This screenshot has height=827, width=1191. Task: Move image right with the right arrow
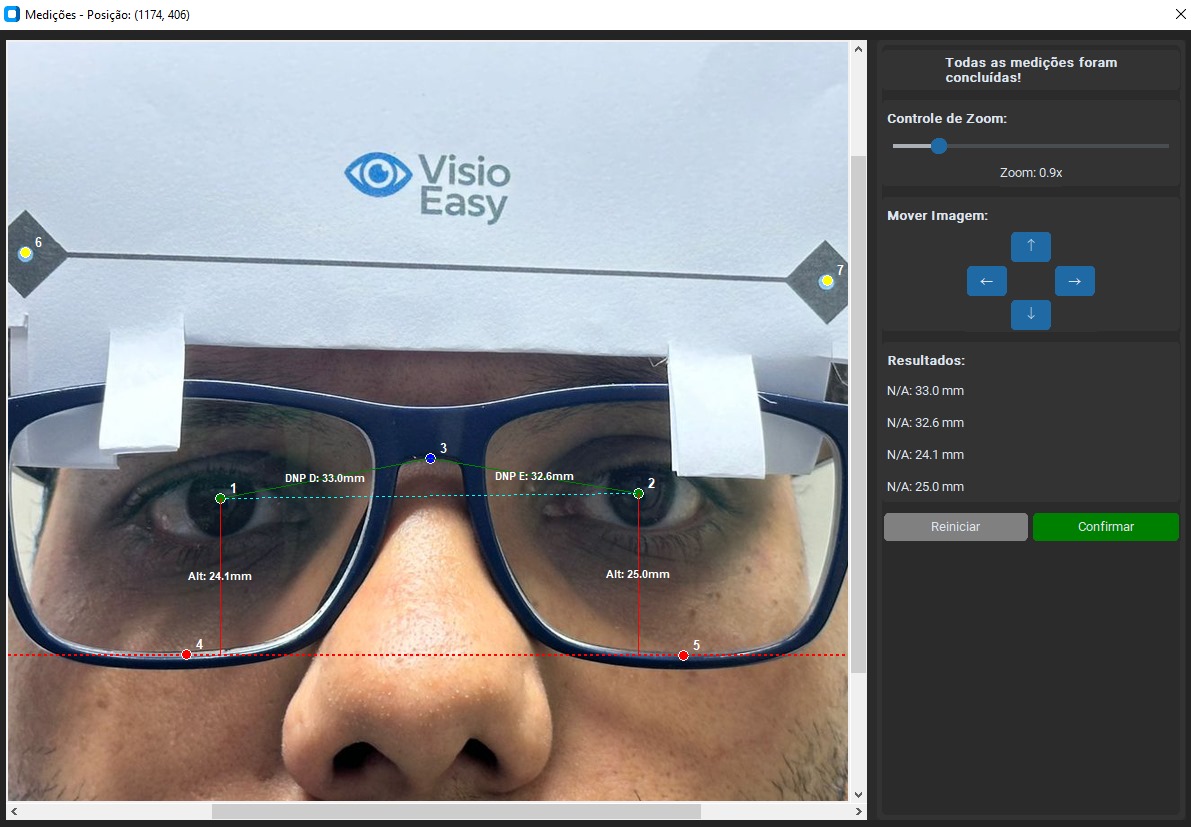pyautogui.click(x=1075, y=281)
